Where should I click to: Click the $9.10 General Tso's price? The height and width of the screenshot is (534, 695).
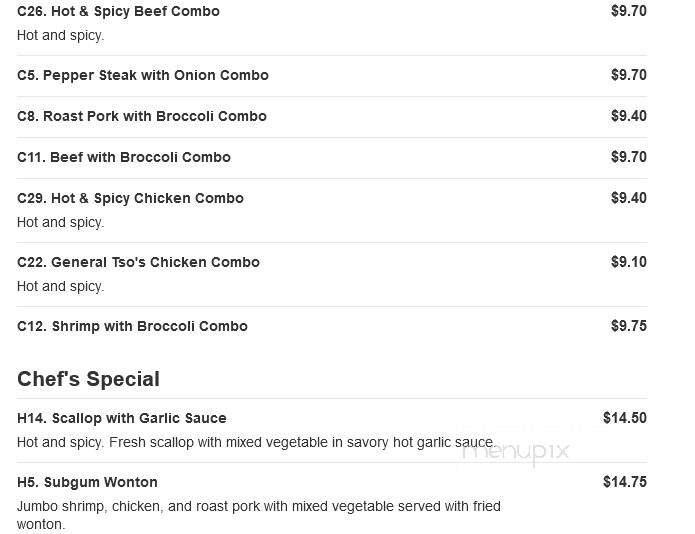tap(629, 261)
